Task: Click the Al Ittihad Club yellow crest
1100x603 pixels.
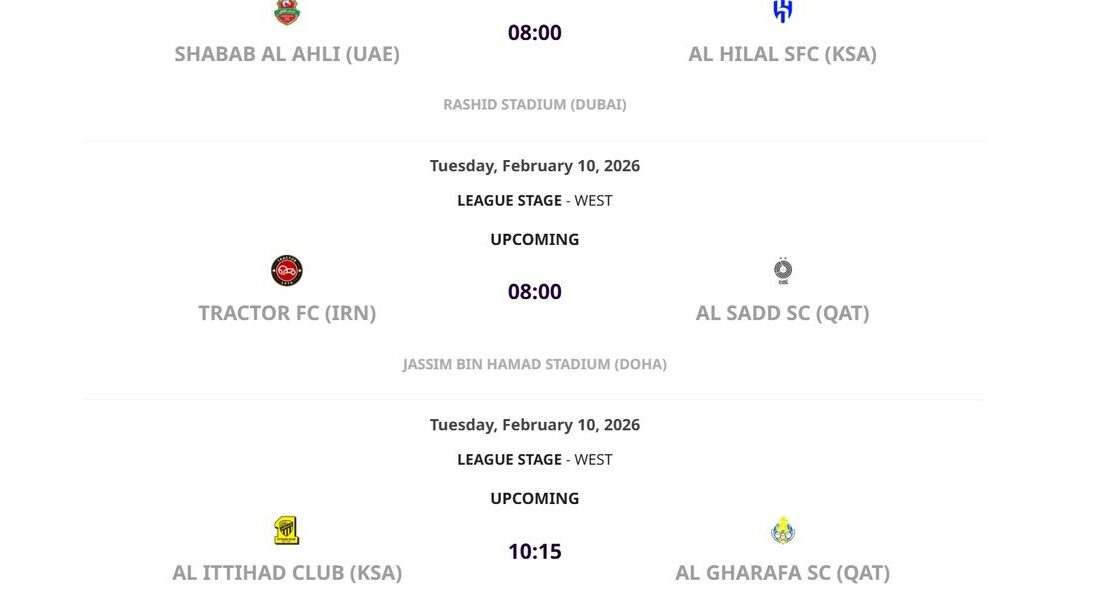Action: point(287,530)
